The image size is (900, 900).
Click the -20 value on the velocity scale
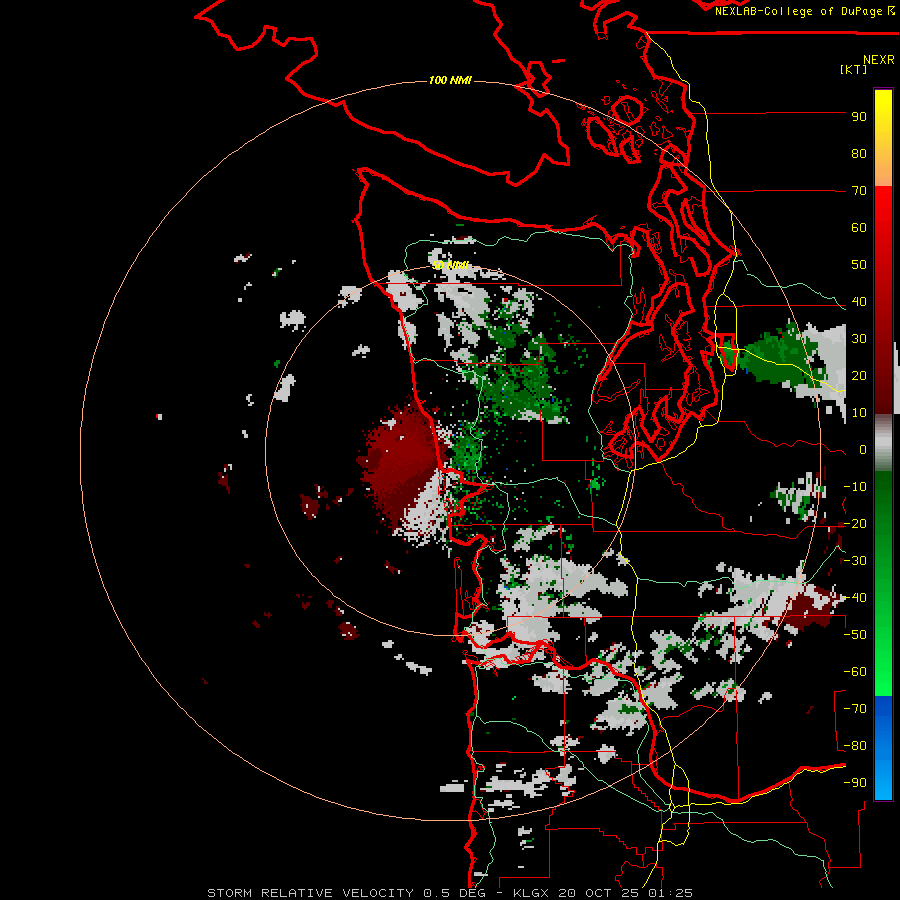(x=855, y=524)
